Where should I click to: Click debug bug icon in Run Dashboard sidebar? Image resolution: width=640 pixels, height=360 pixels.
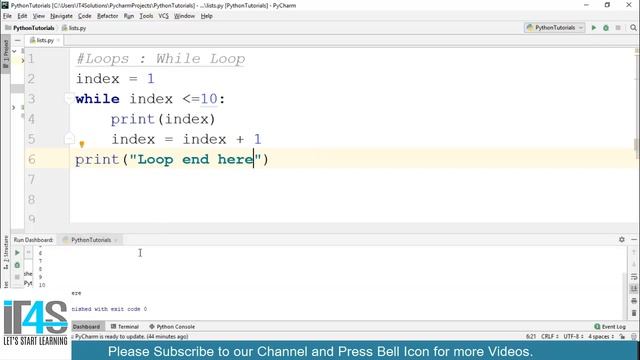17,265
